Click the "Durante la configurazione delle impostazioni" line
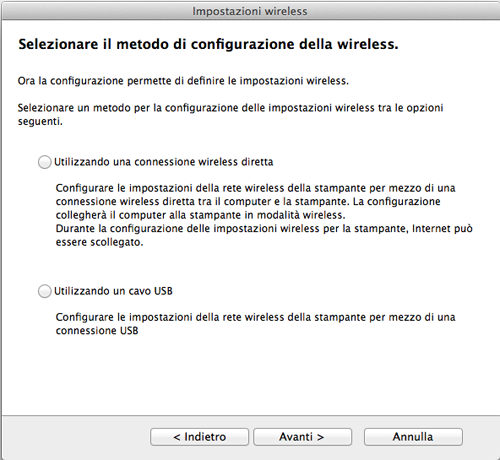The width and height of the screenshot is (500, 460). (264, 229)
